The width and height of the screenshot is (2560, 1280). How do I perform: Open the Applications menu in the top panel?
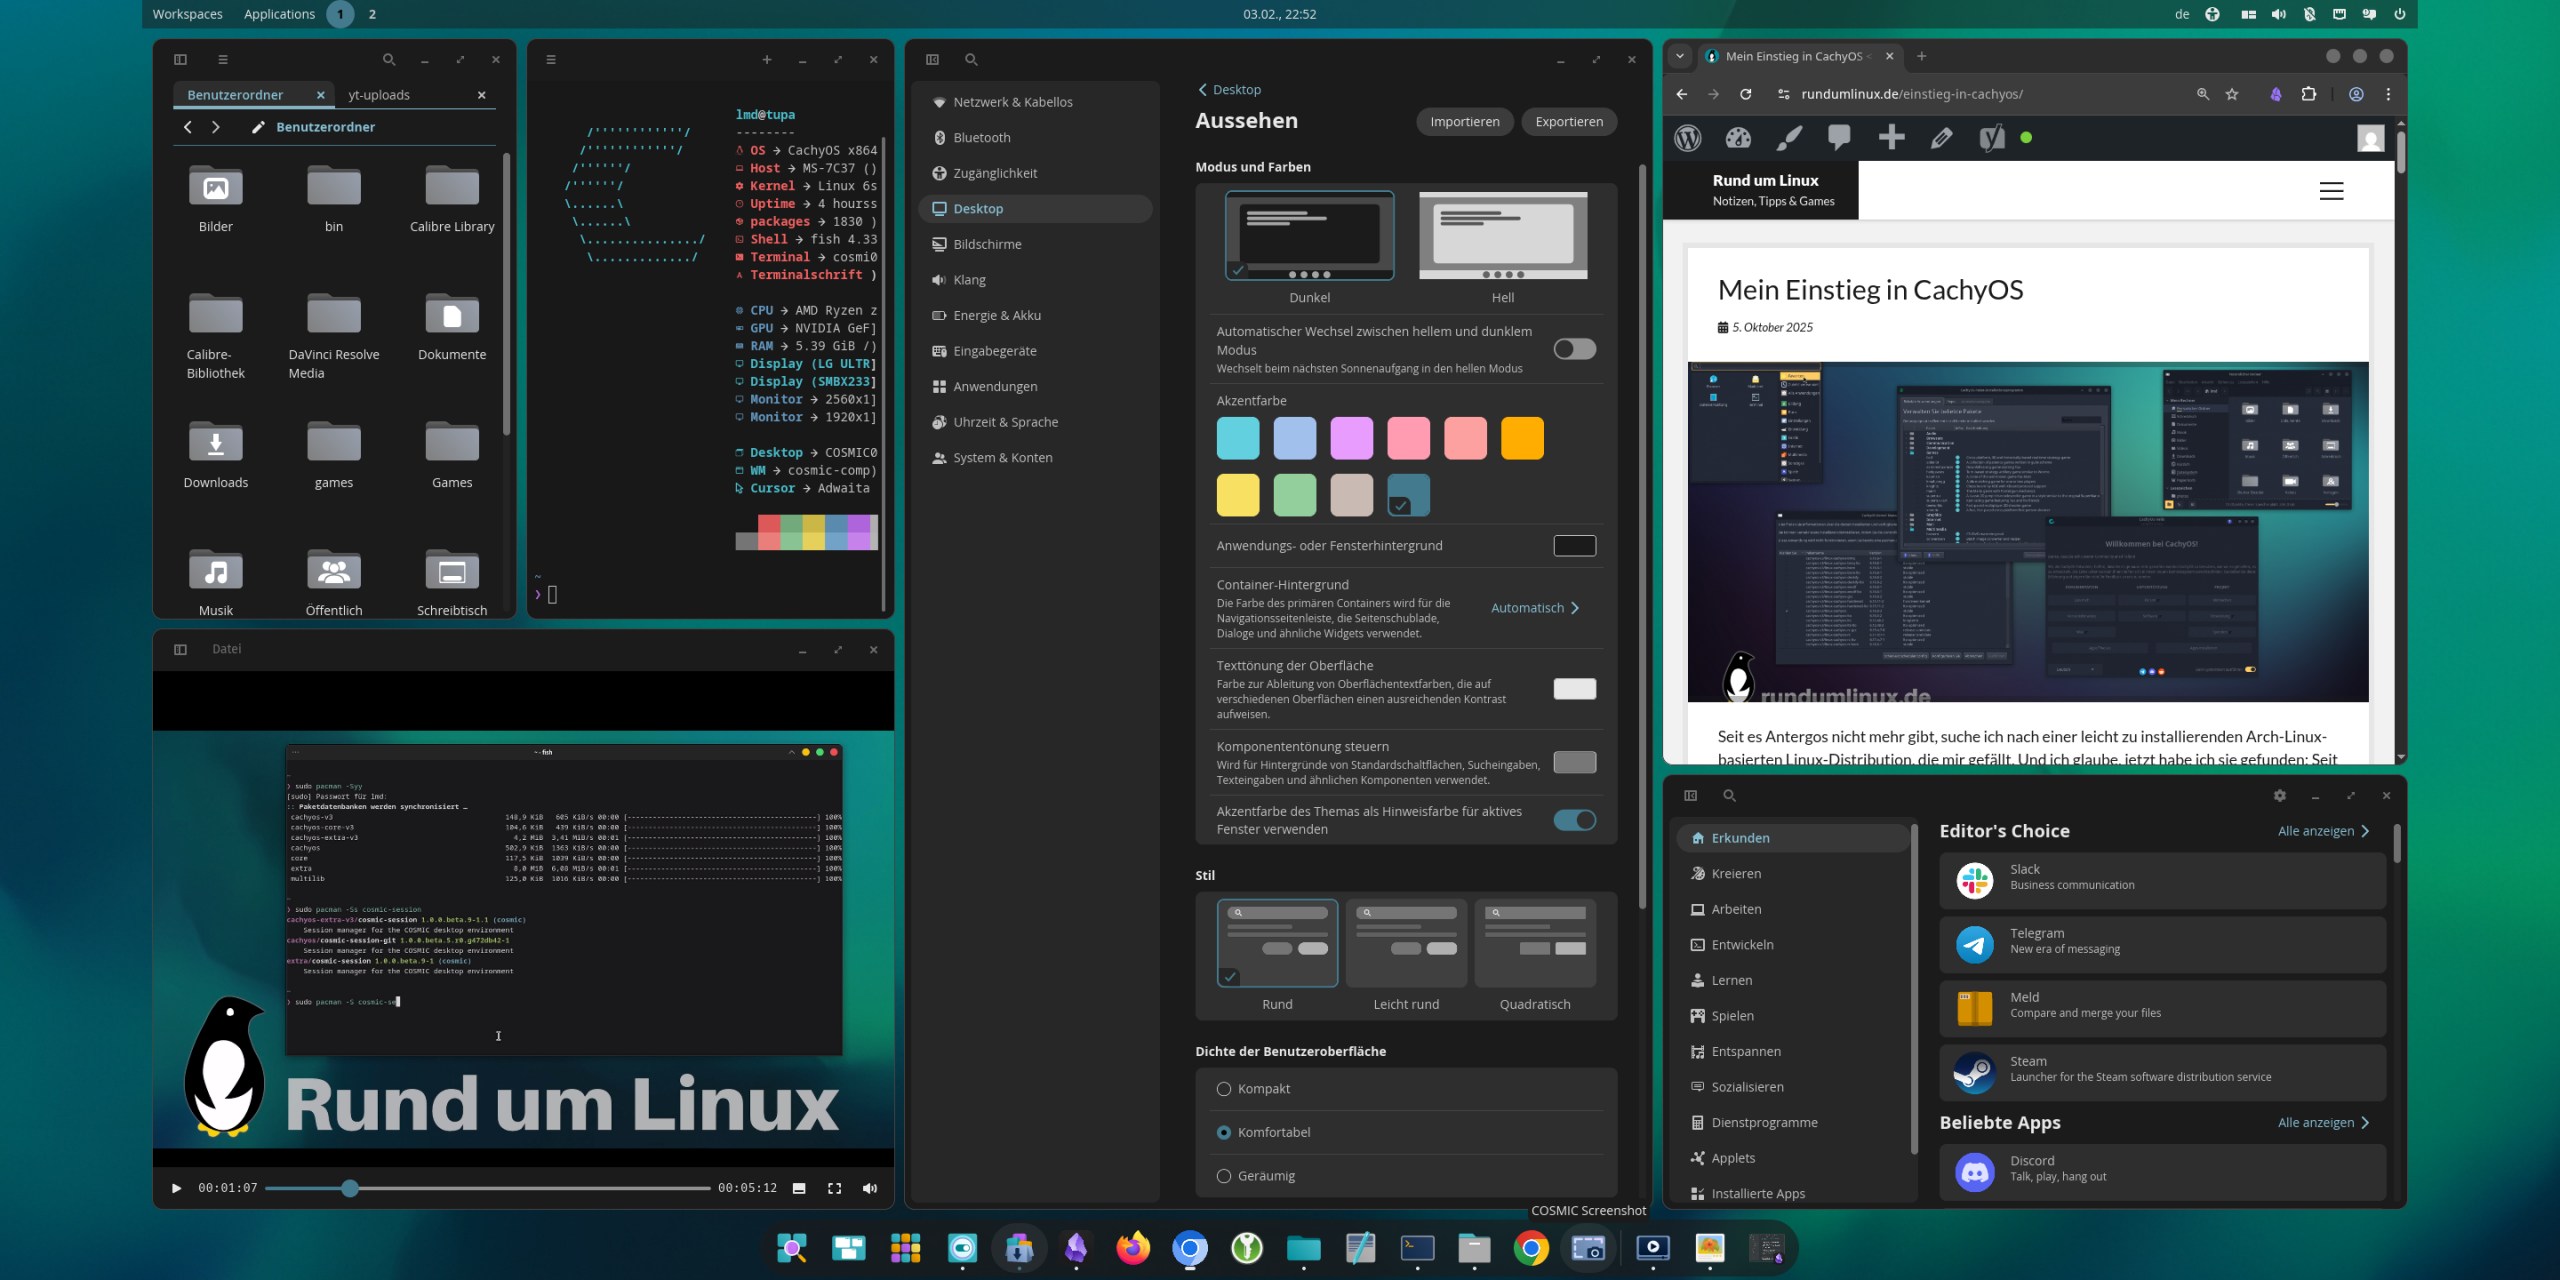[279, 14]
